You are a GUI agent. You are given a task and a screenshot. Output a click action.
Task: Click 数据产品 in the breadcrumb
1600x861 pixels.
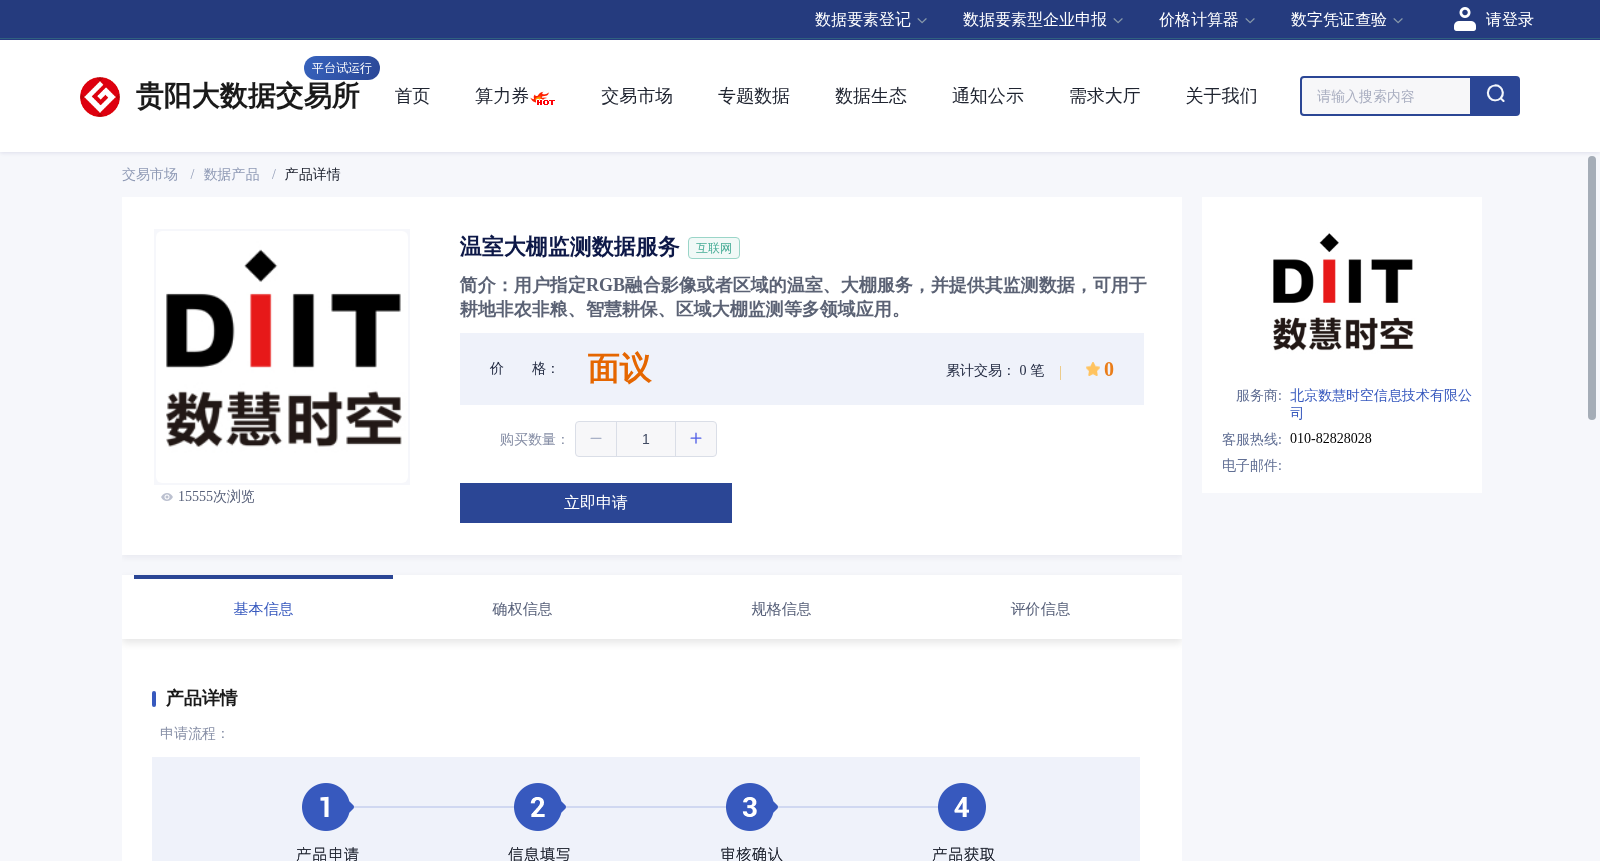tap(232, 175)
